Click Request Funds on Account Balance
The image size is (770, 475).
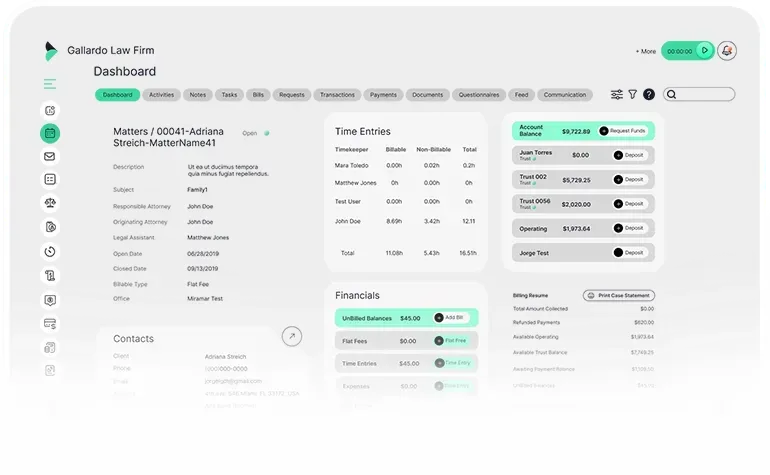(623, 131)
